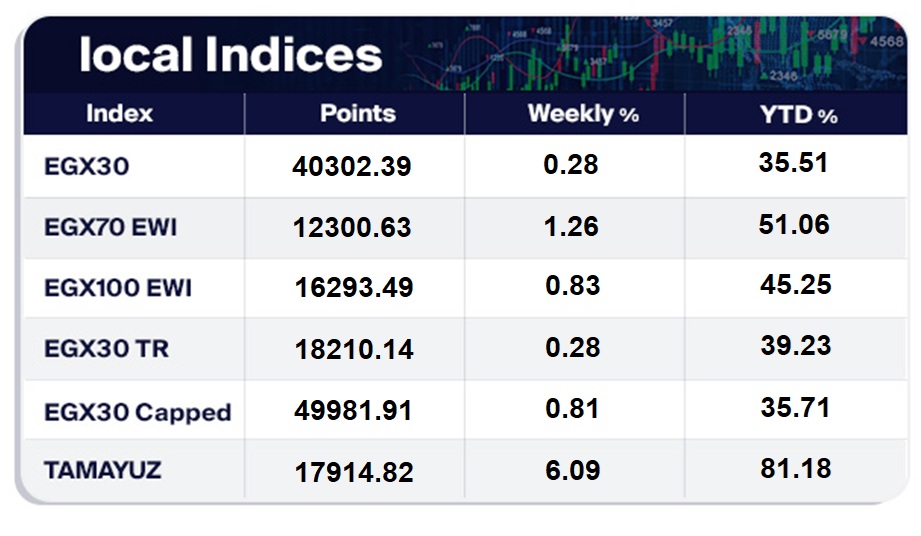
Task: Select the 81.18 YTD percentage
Action: [x=795, y=467]
